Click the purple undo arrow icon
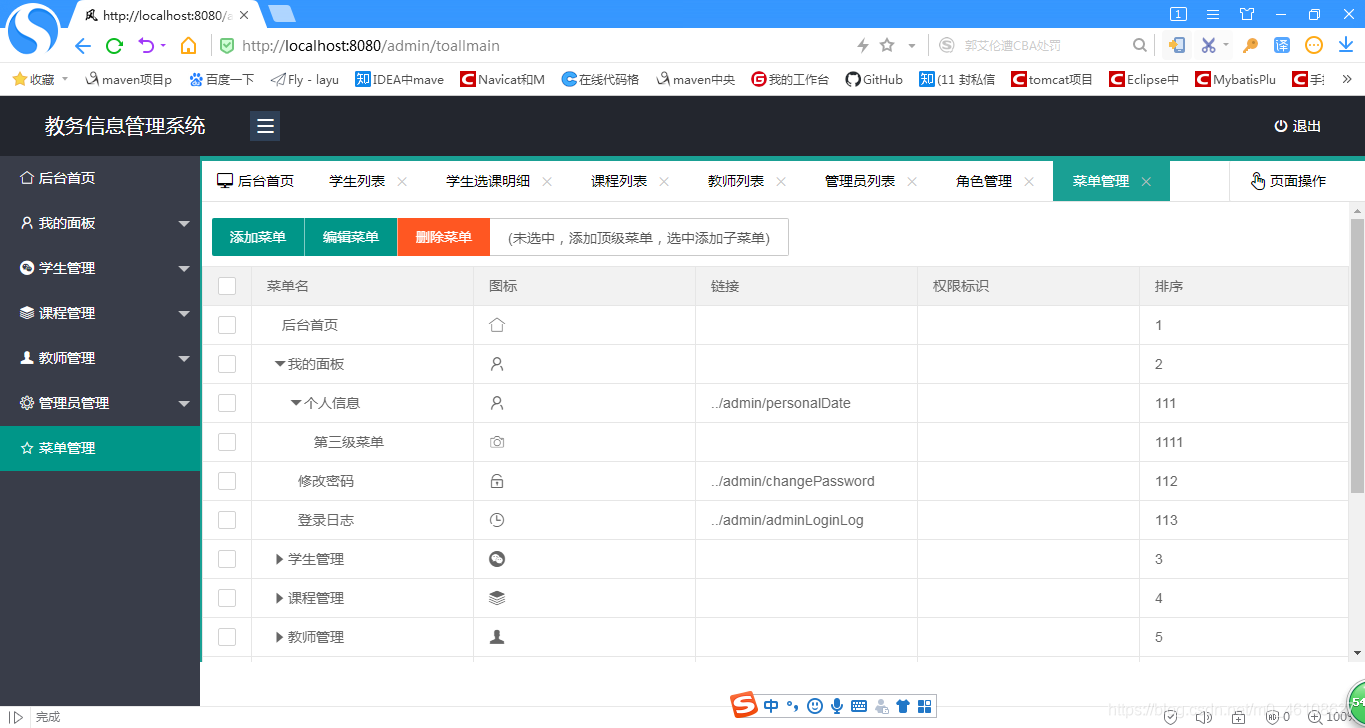This screenshot has width=1365, height=728. (x=146, y=46)
